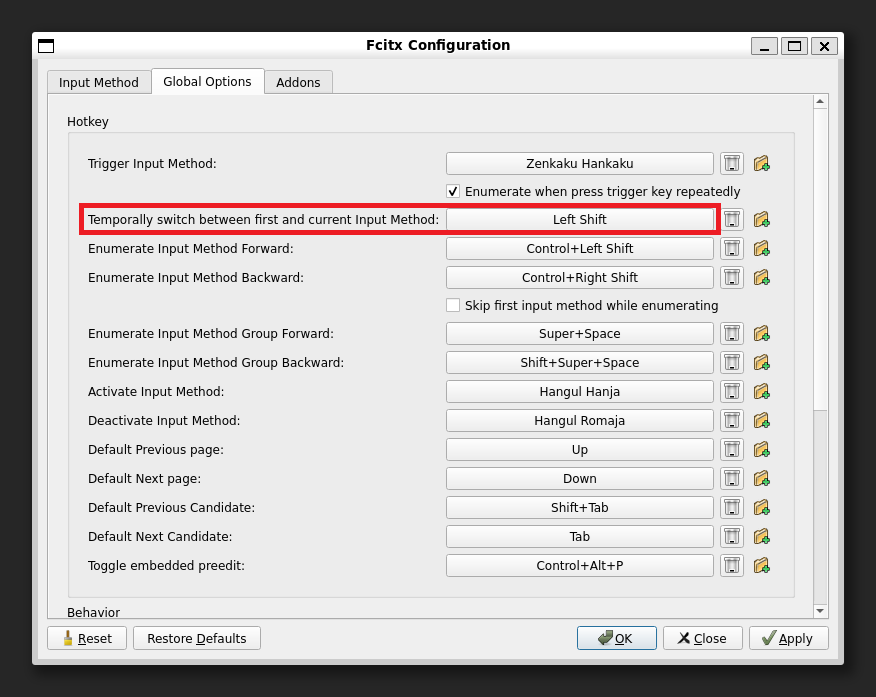Uncheck Enumerate when press trigger key repeatedly
This screenshot has width=876, height=697.
click(453, 192)
